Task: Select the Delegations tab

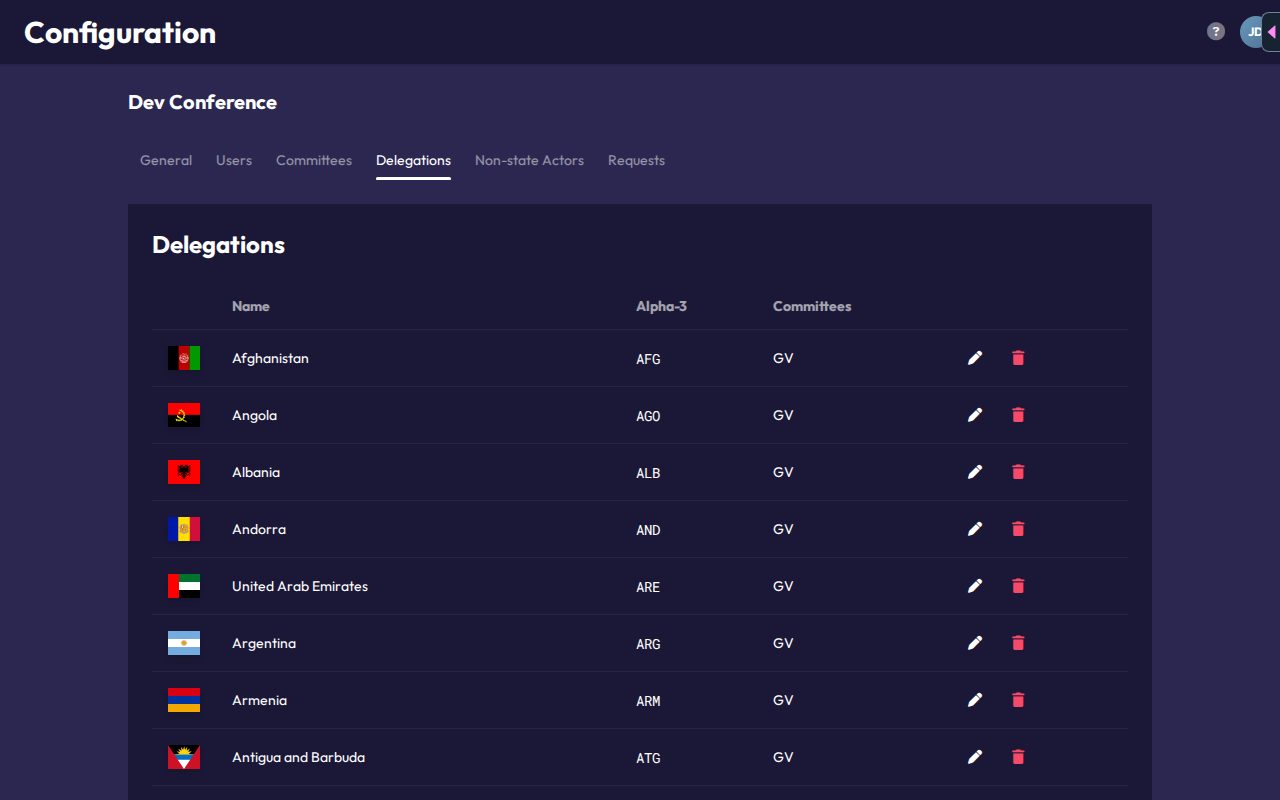Action: pos(413,160)
